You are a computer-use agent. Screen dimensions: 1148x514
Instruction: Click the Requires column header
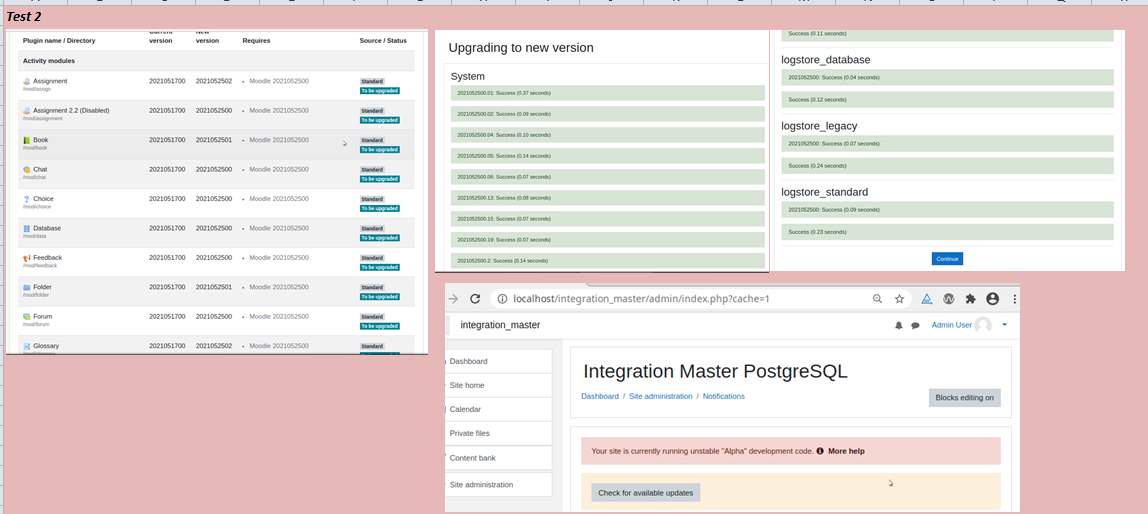click(256, 40)
